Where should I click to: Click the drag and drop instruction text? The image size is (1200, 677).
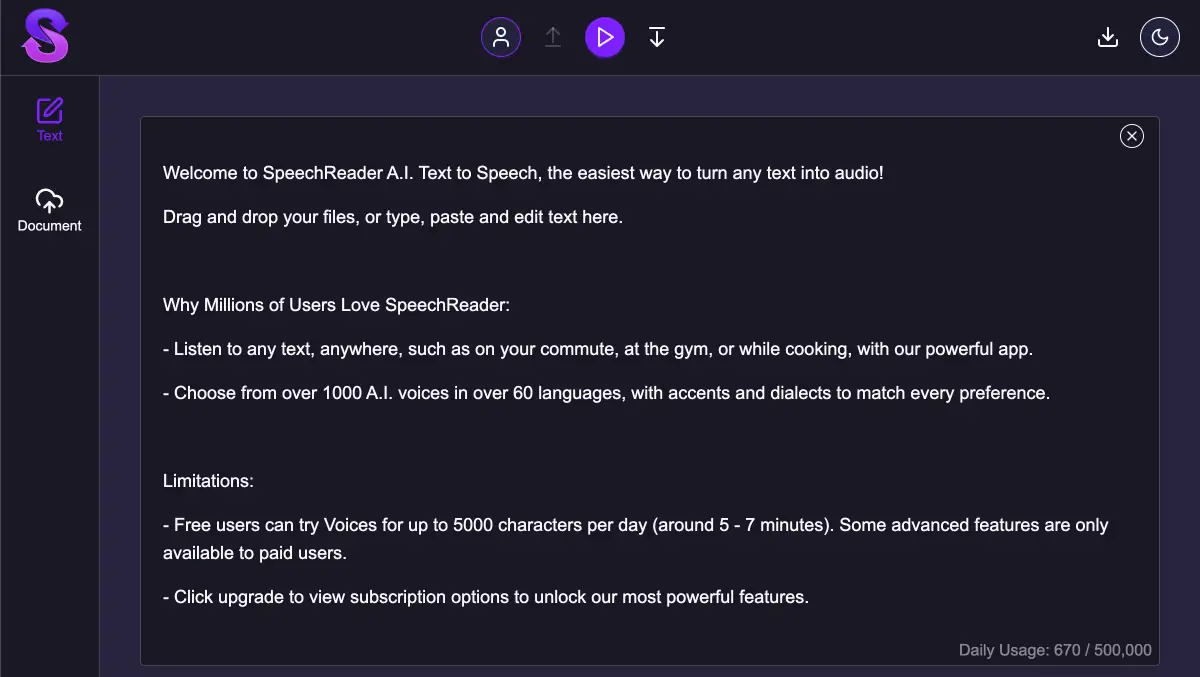pyautogui.click(x=392, y=216)
